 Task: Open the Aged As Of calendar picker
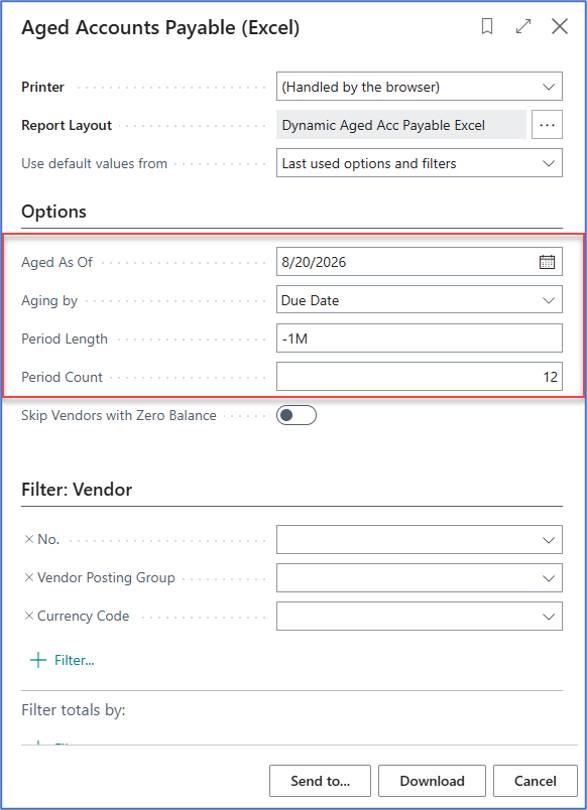point(547,262)
